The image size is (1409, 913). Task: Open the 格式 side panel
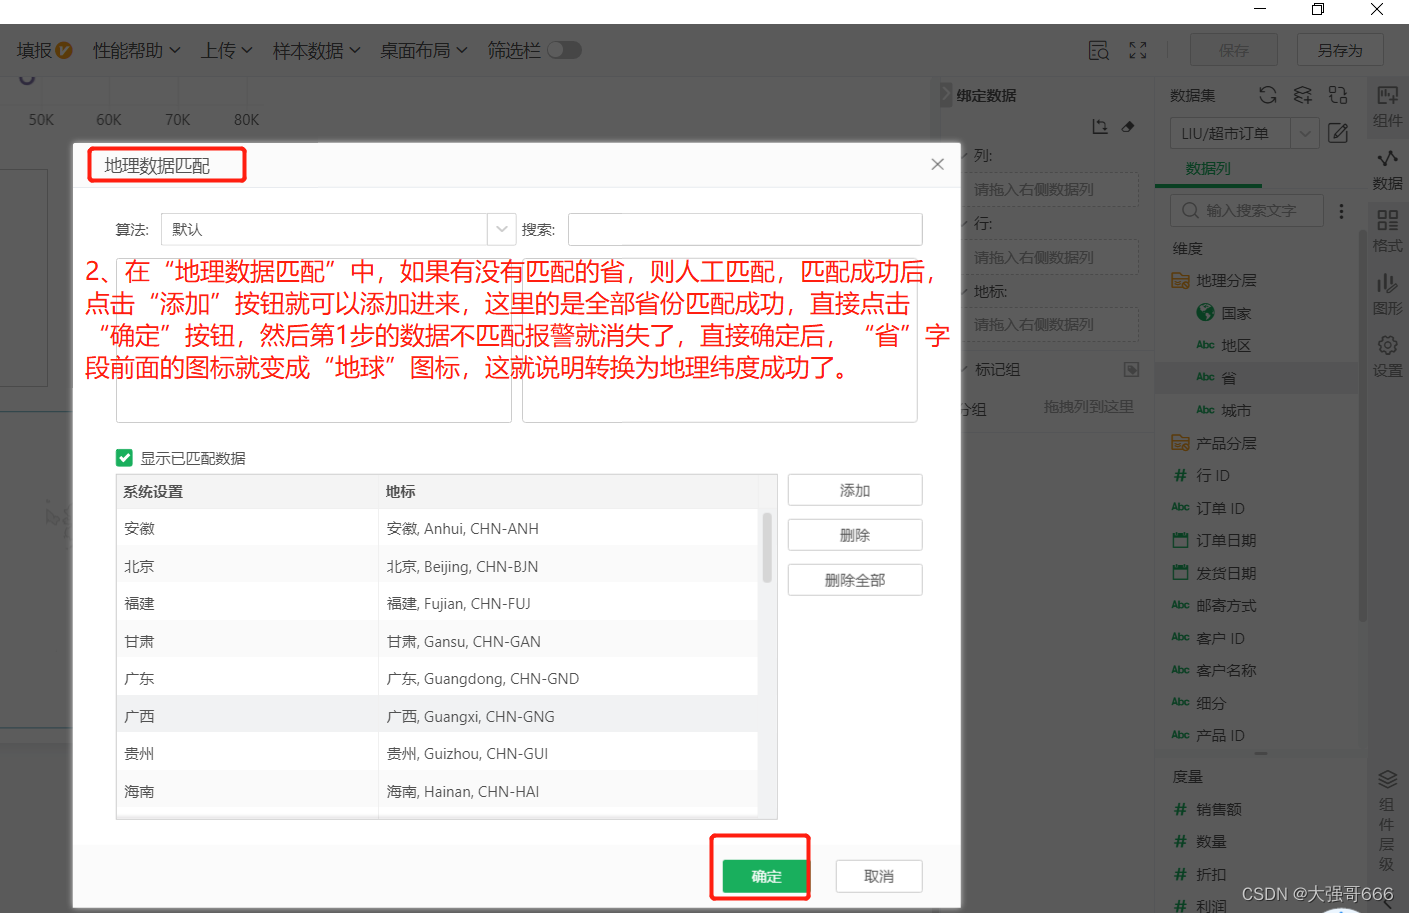coord(1387,230)
